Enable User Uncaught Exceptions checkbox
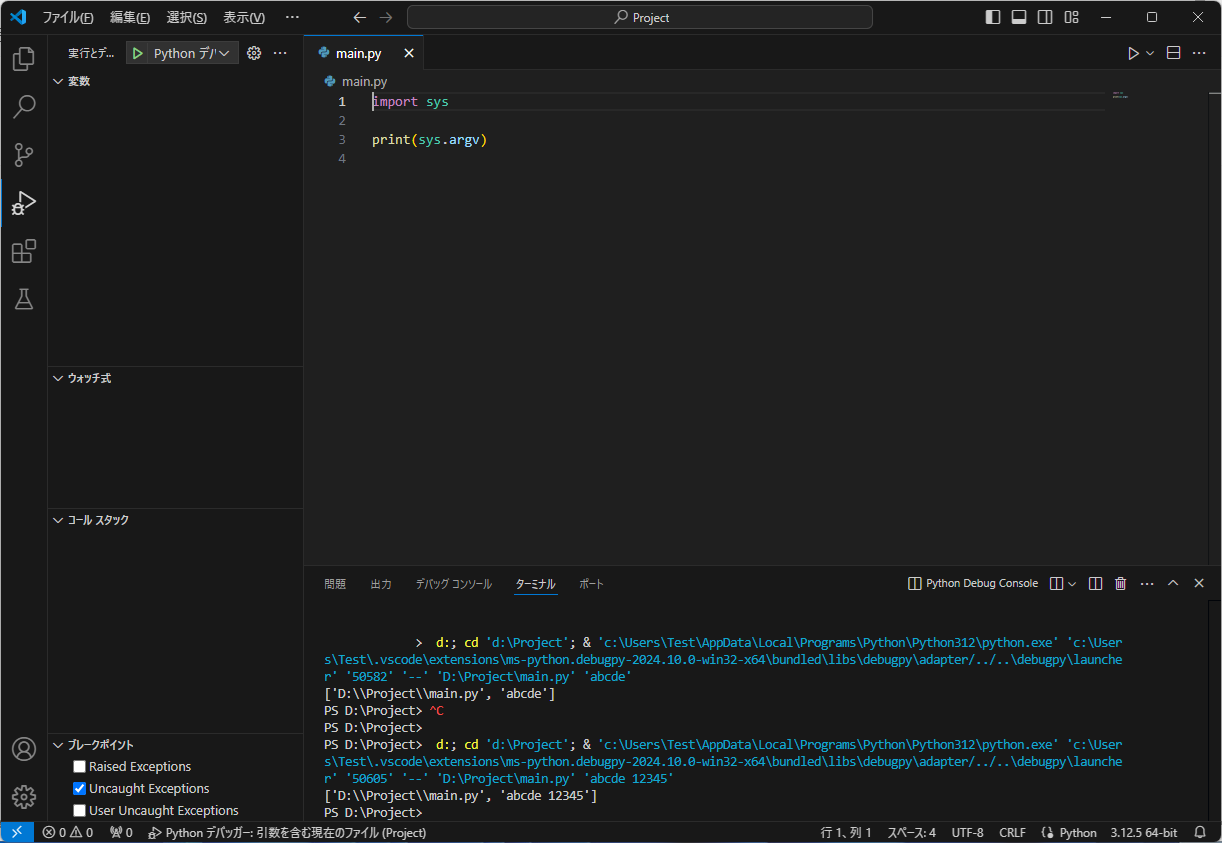Image resolution: width=1222 pixels, height=843 pixels. (80, 810)
